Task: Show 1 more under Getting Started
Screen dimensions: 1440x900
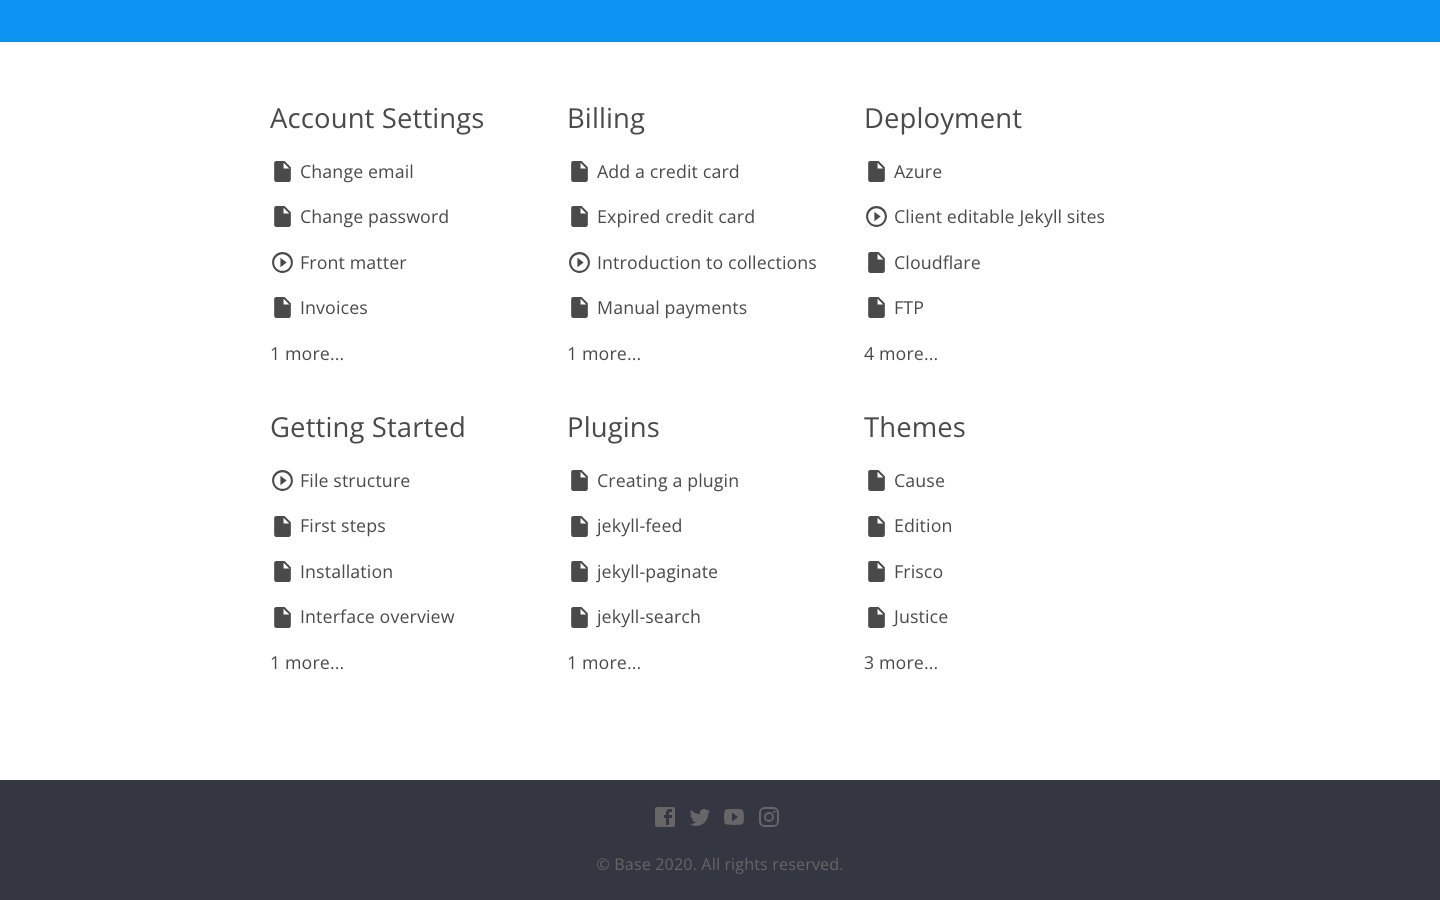Action: [x=307, y=663]
